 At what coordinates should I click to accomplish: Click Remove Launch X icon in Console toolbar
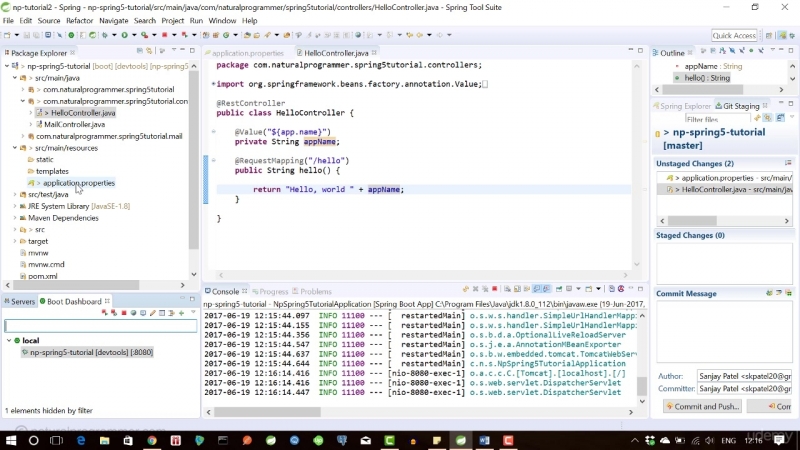(475, 289)
